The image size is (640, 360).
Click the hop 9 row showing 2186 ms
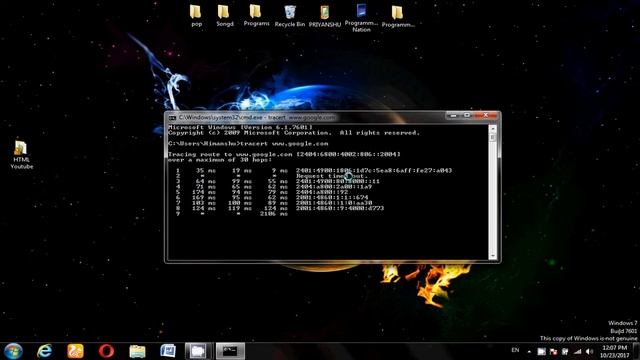coord(231,213)
